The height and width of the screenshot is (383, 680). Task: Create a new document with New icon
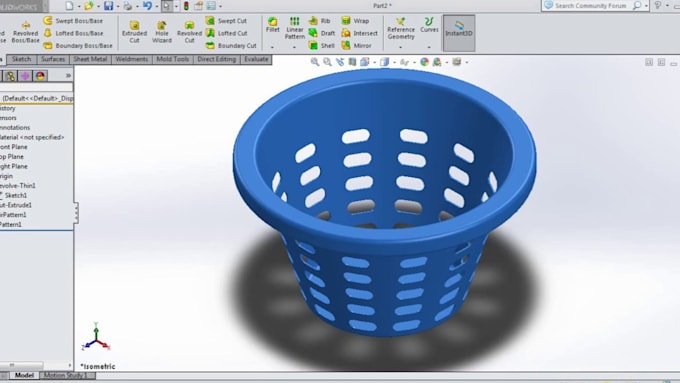click(69, 6)
